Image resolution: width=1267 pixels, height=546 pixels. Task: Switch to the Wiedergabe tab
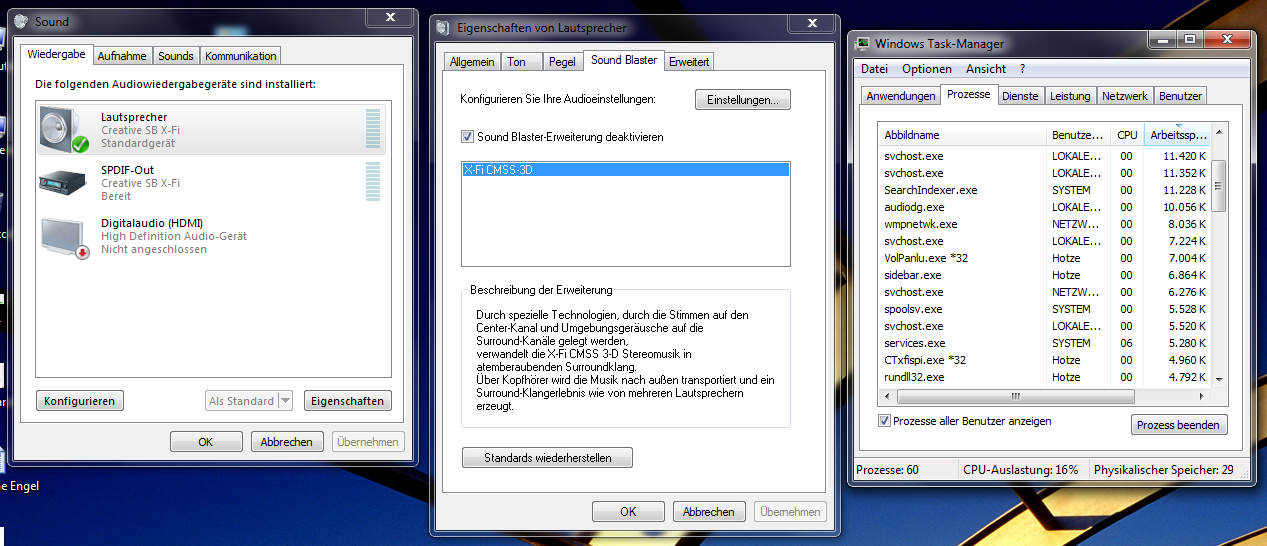(x=57, y=54)
